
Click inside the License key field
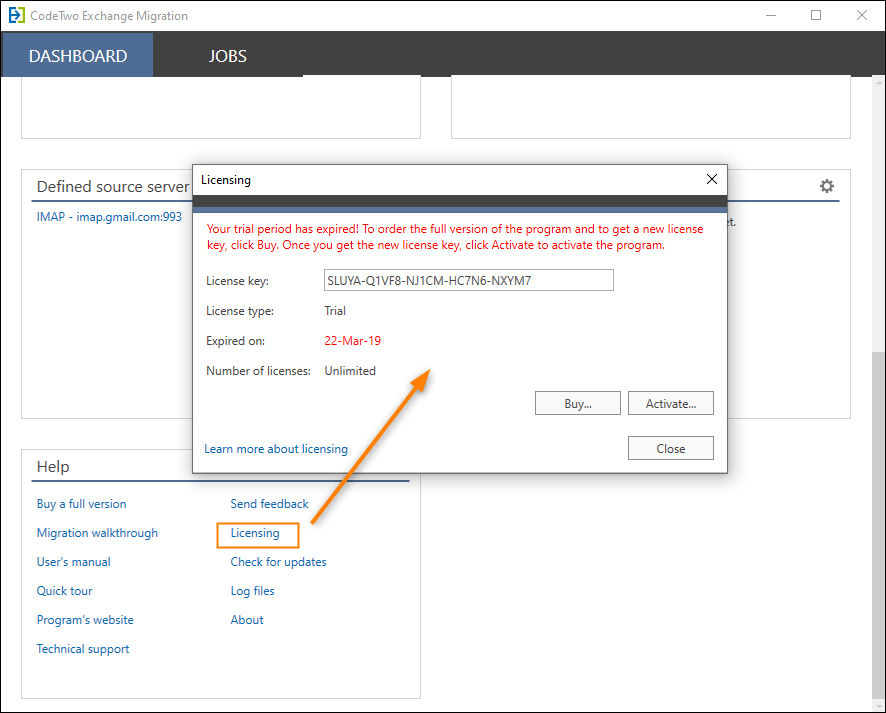click(468, 280)
